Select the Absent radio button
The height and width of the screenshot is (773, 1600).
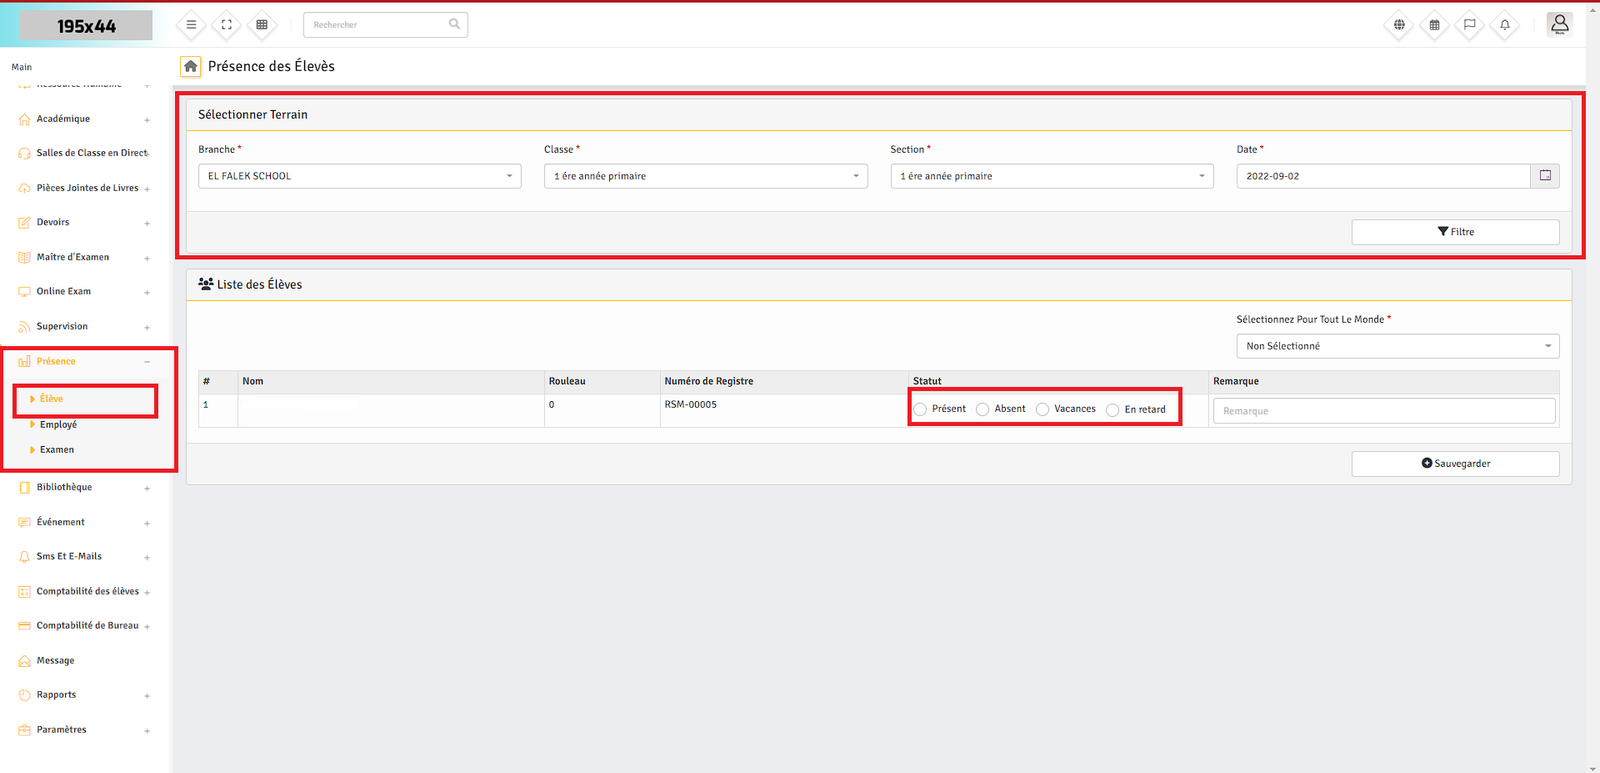point(983,410)
